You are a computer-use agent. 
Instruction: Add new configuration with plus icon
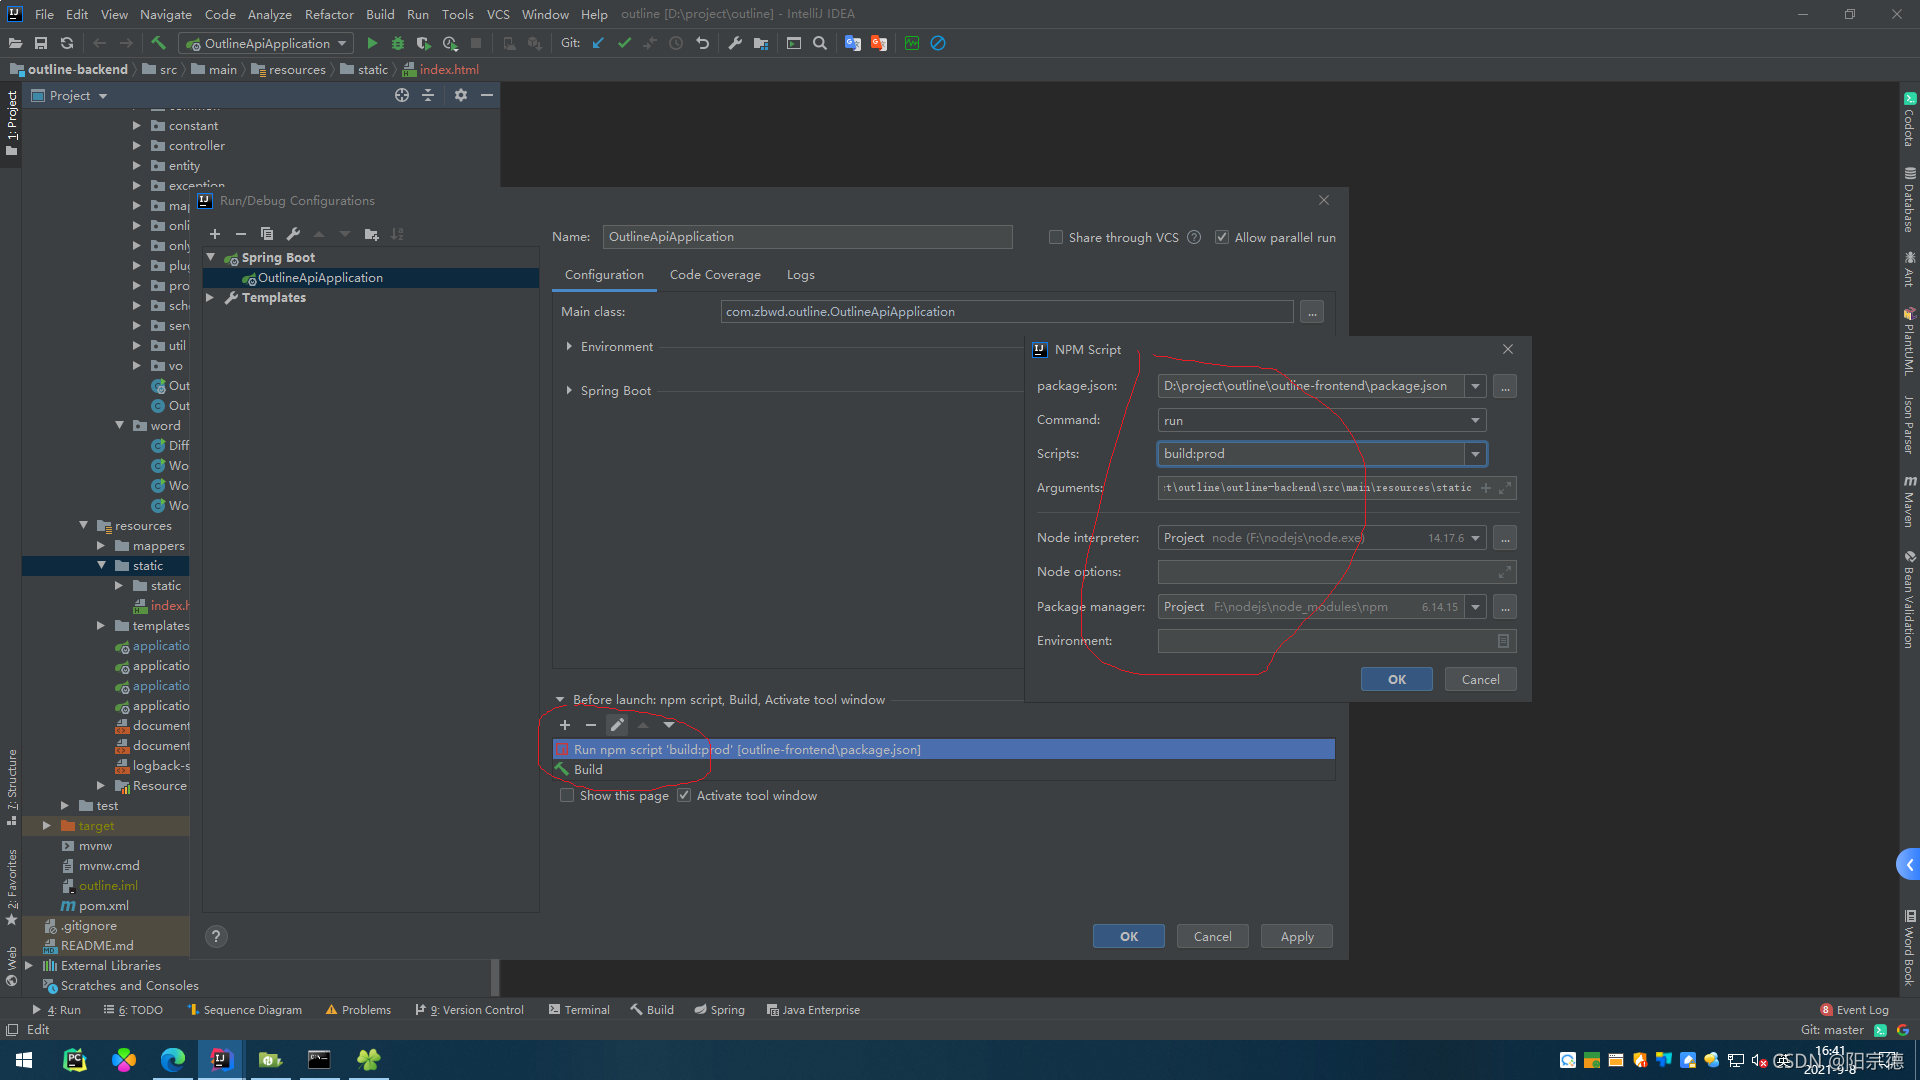215,234
